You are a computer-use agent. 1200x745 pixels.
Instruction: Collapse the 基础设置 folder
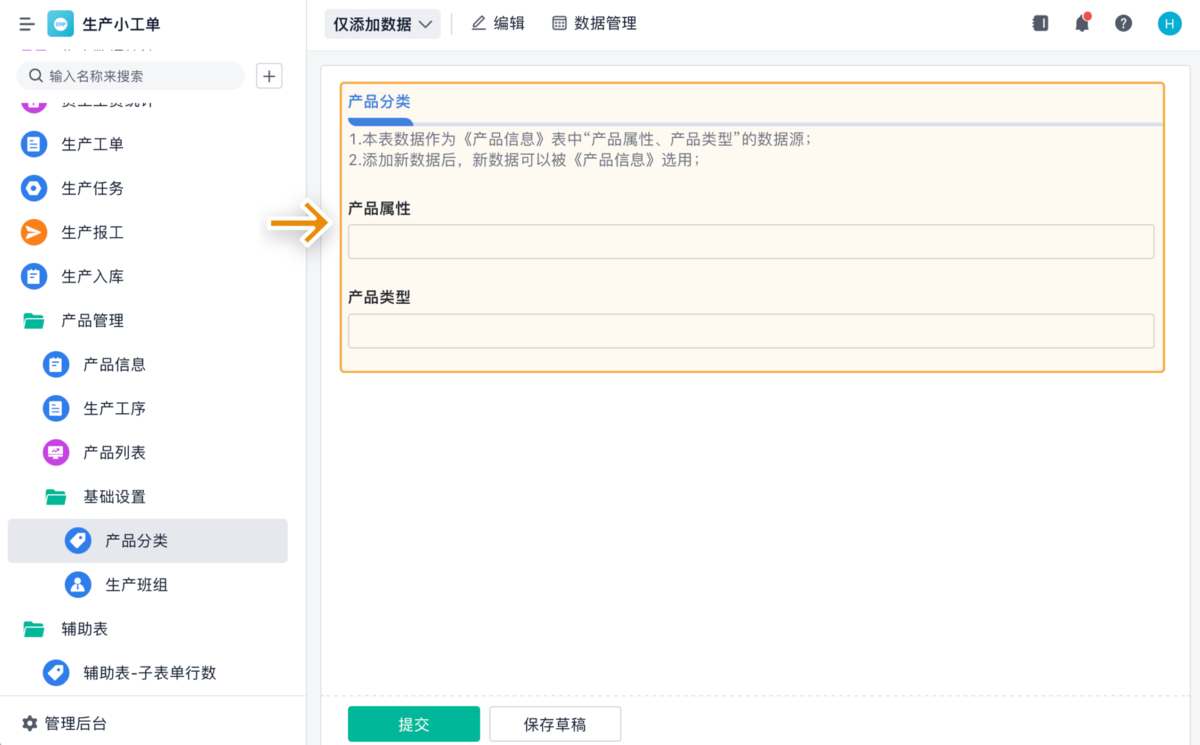pos(114,496)
